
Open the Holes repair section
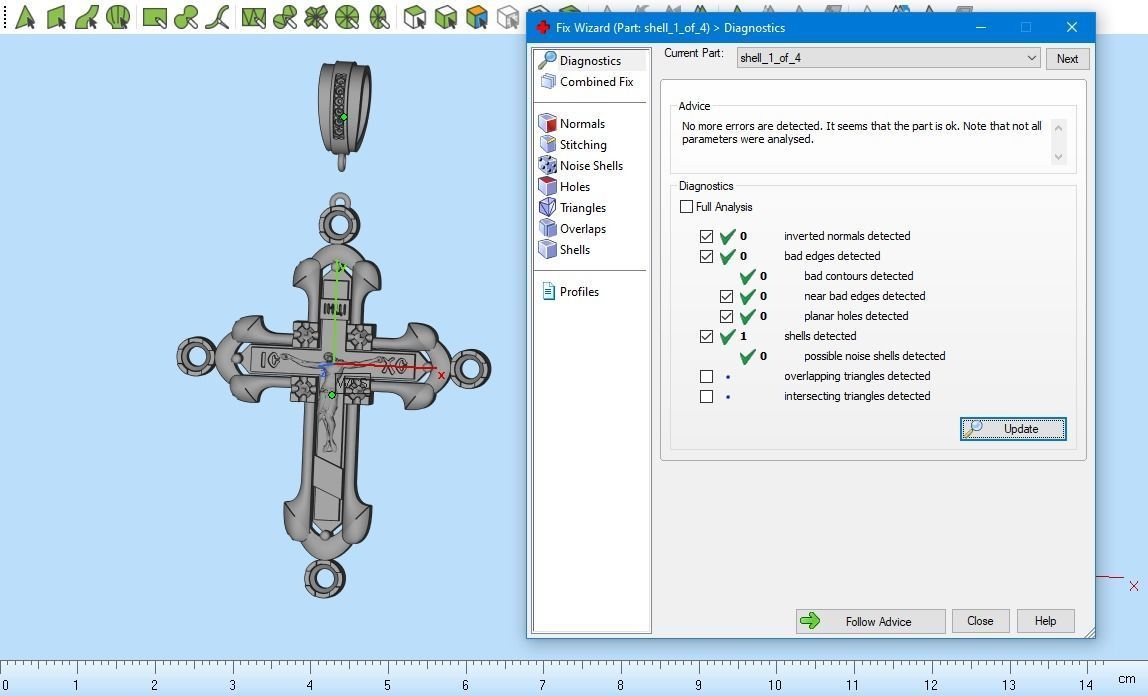coord(575,187)
